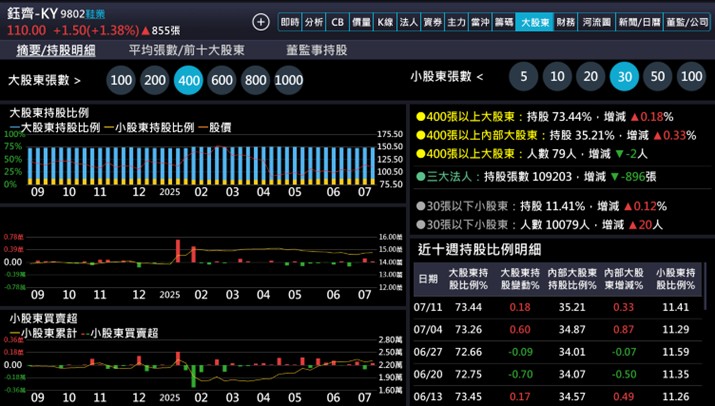Click the 小股東持股比例 legend item
This screenshot has height=406, width=715.
[149, 127]
